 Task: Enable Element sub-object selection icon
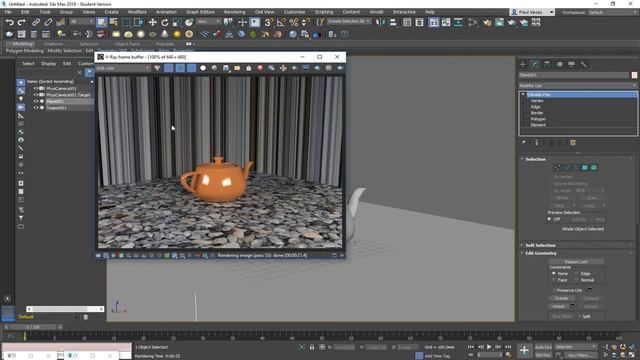594,168
